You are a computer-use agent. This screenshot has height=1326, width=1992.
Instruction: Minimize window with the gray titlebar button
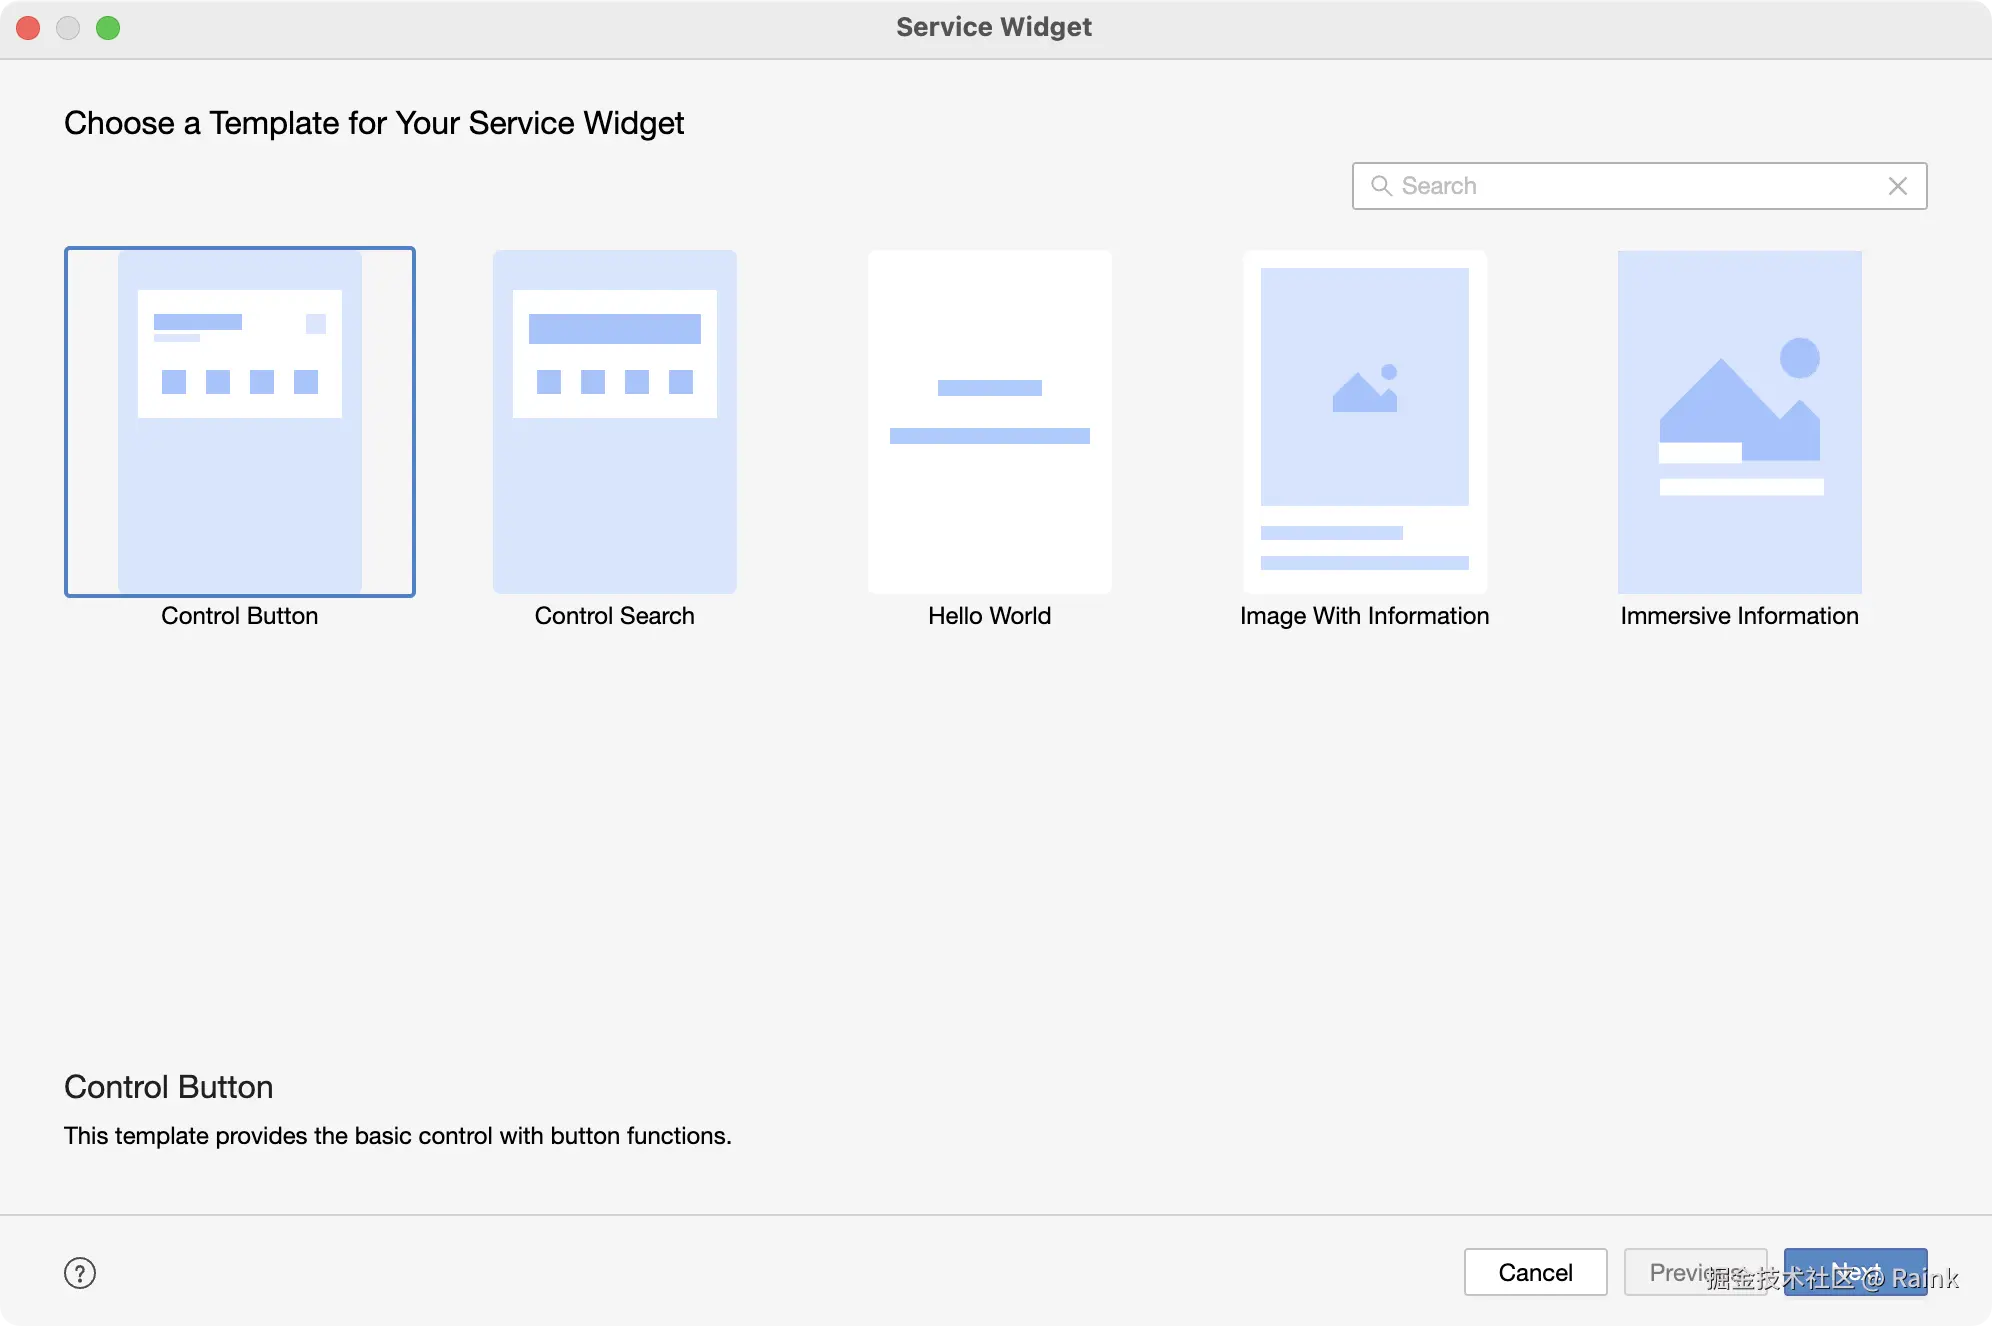[x=68, y=28]
